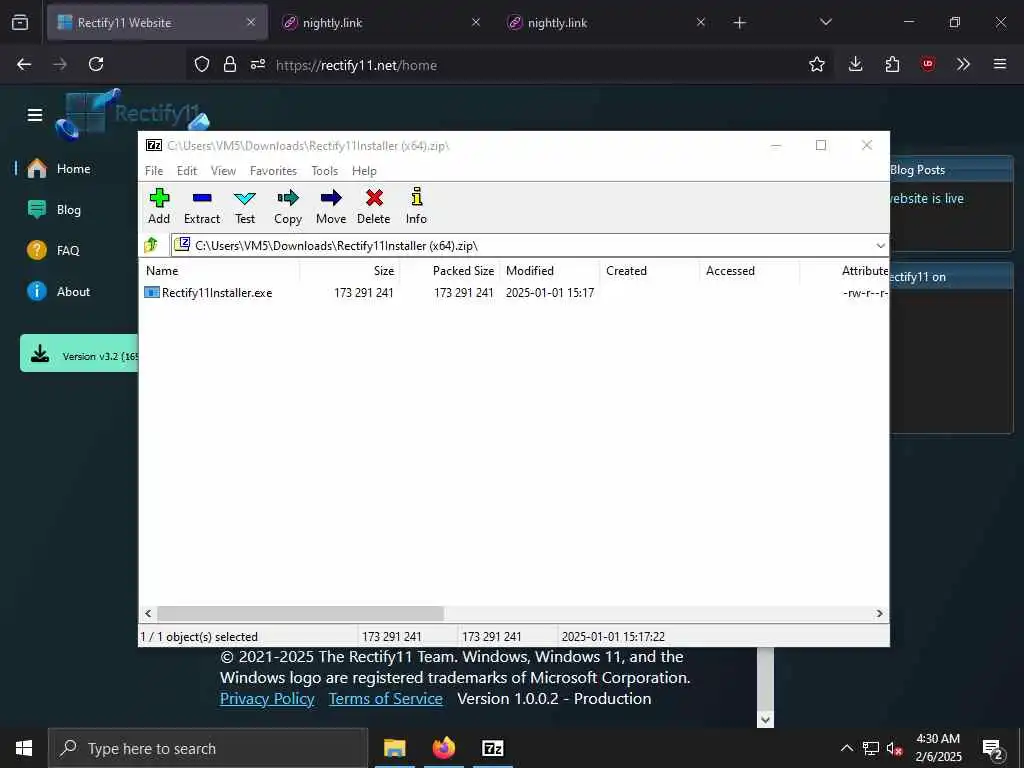The width and height of the screenshot is (1024, 768).
Task: Click the horizontal scrollbar thumb in 7-Zip
Action: pyautogui.click(x=300, y=613)
